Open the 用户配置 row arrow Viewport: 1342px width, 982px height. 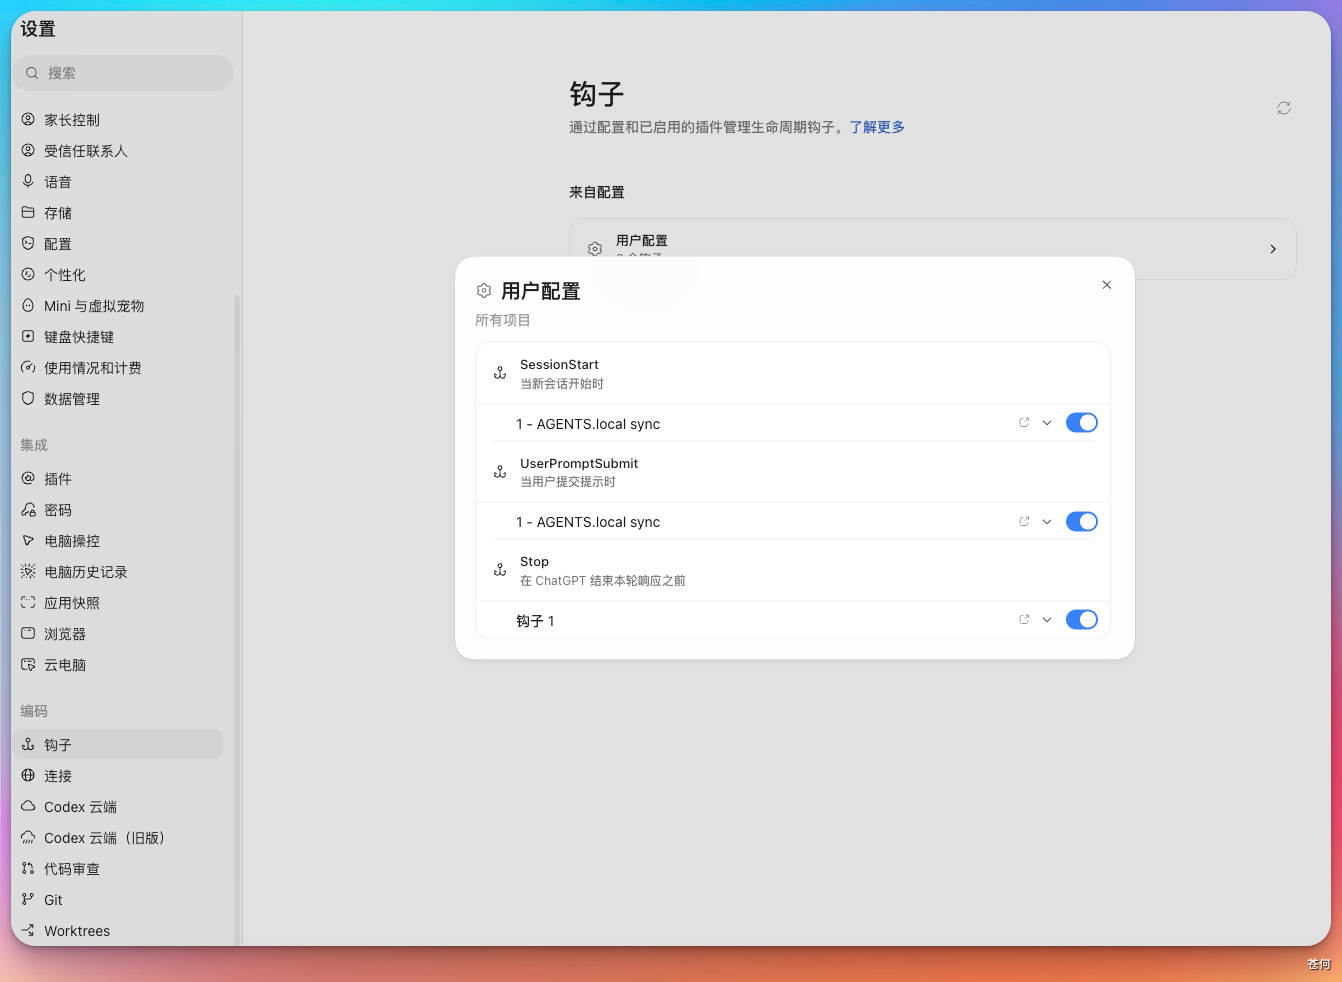(x=1273, y=249)
